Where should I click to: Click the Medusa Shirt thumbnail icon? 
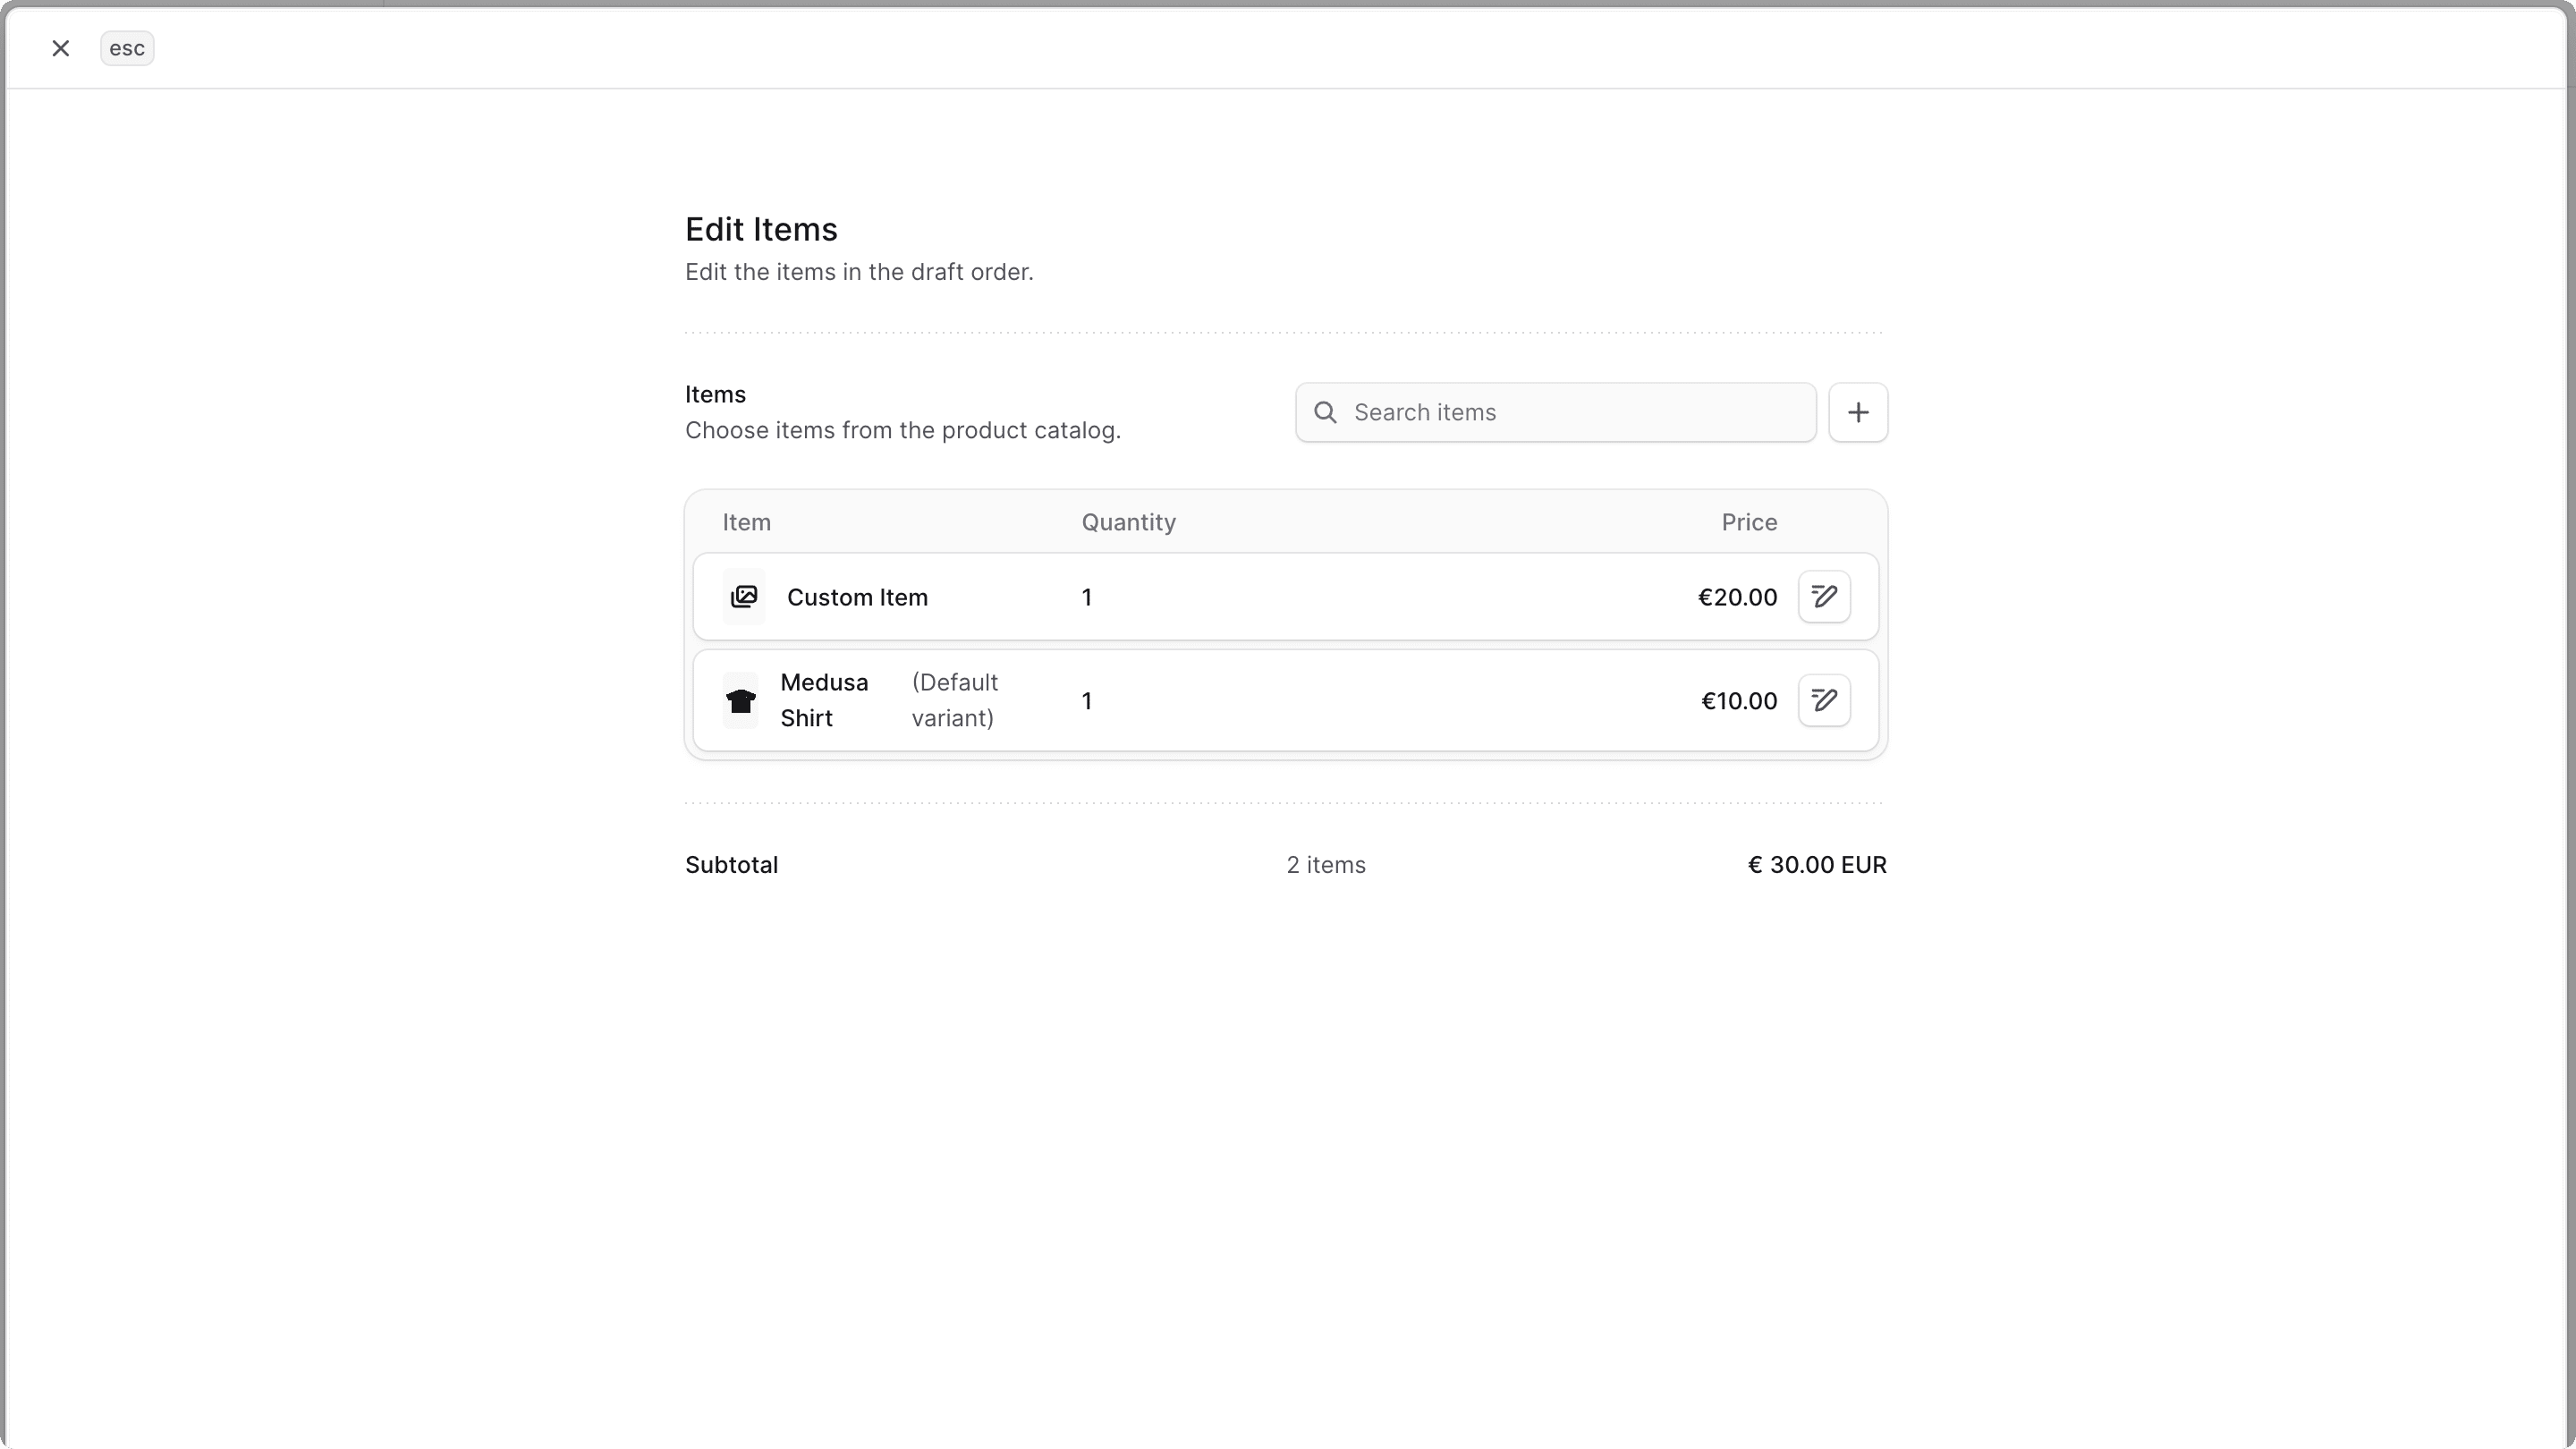point(741,700)
